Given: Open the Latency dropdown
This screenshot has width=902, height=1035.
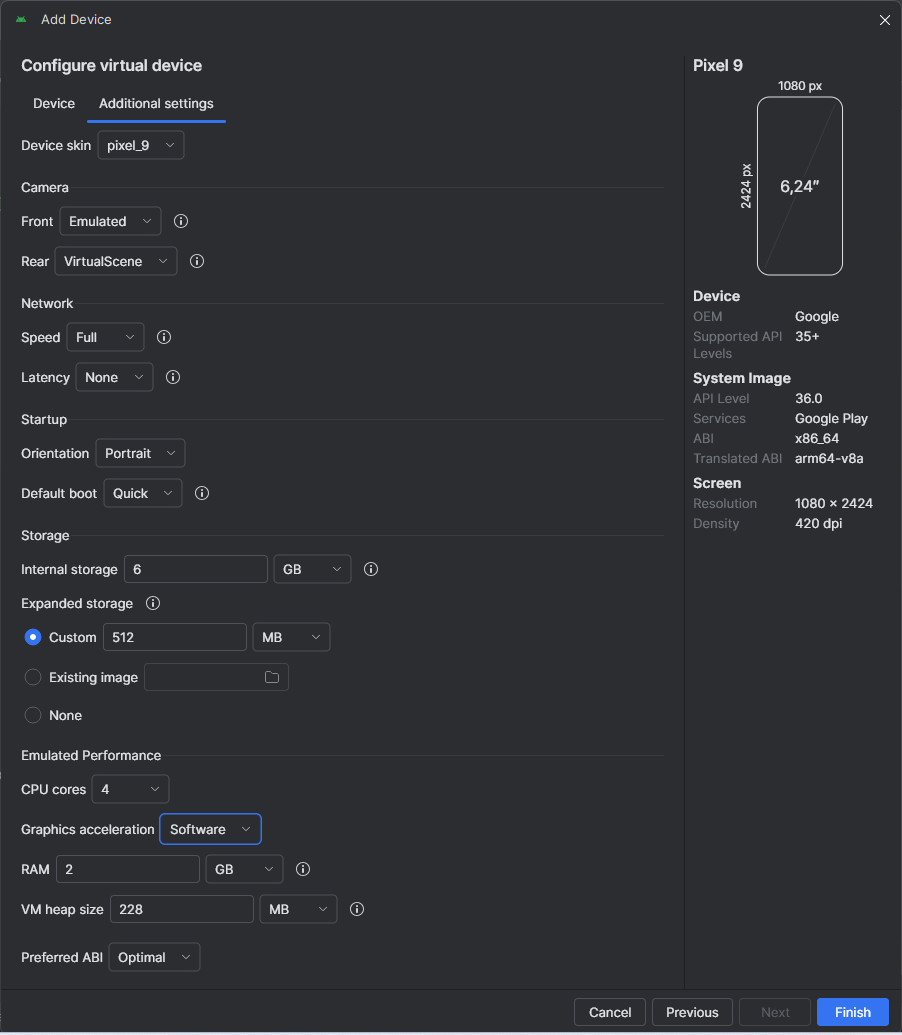Looking at the screenshot, I should pyautogui.click(x=114, y=377).
